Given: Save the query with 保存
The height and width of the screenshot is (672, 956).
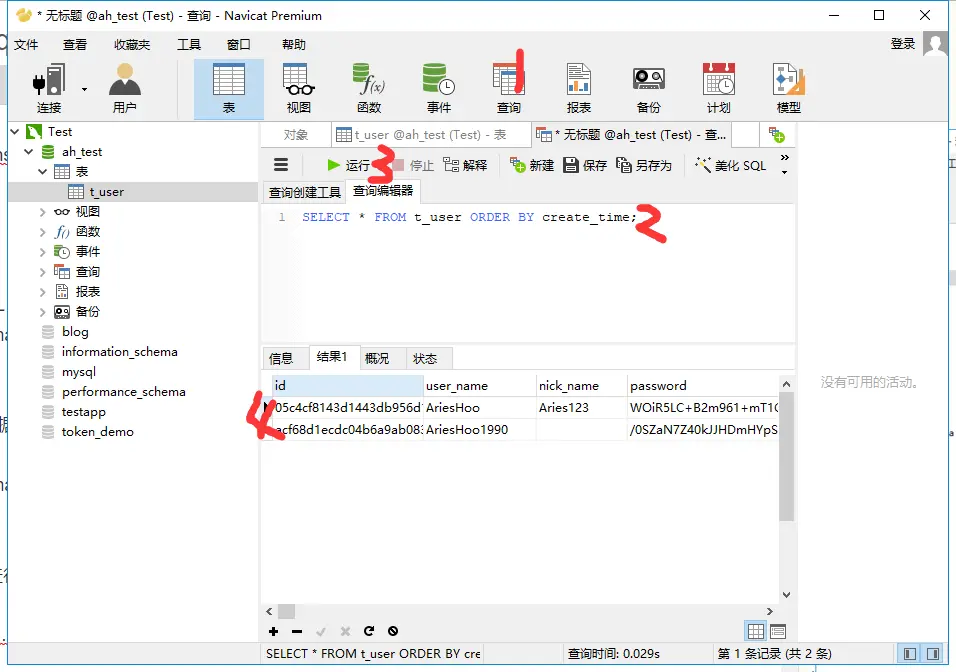Looking at the screenshot, I should tap(585, 165).
